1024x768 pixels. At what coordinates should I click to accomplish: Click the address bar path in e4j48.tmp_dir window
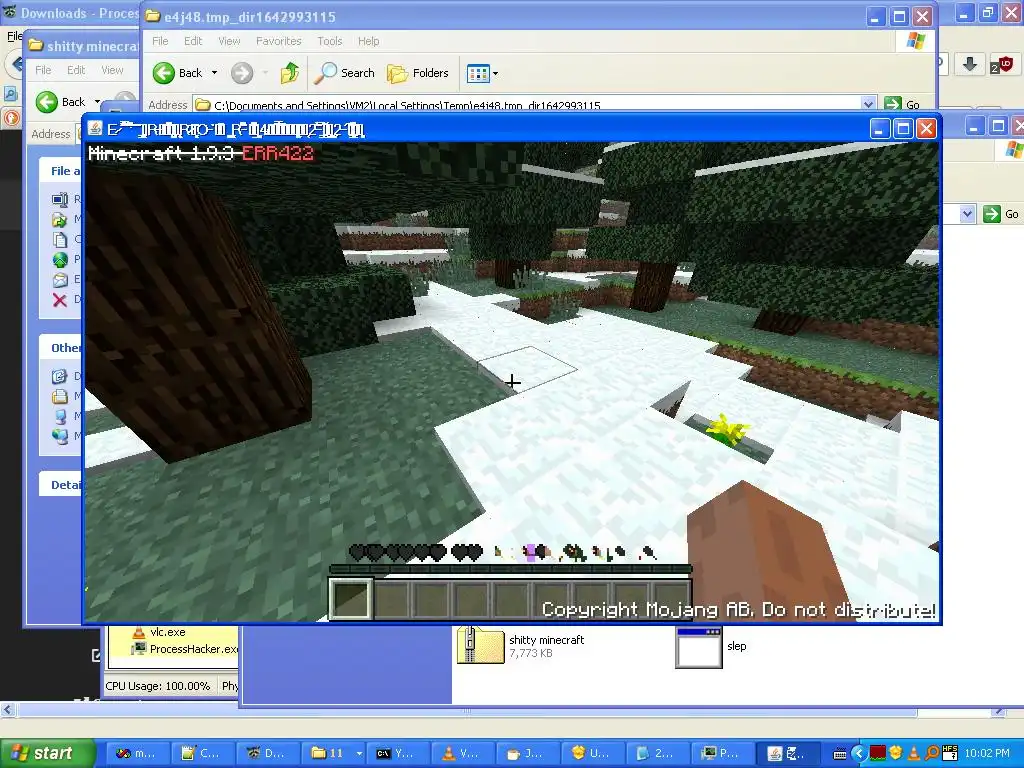[x=407, y=104]
